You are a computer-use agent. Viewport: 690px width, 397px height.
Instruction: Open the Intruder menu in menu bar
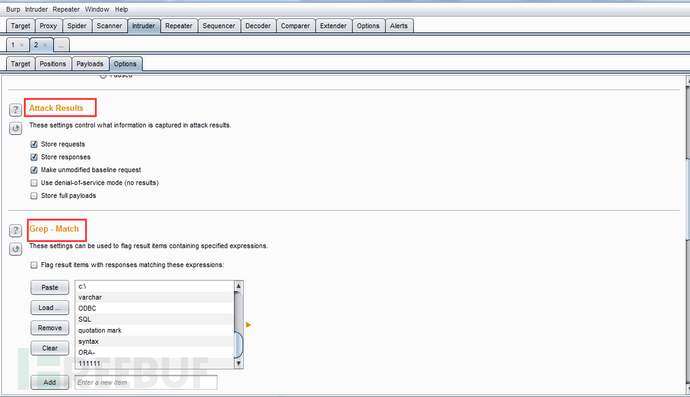tap(36, 9)
